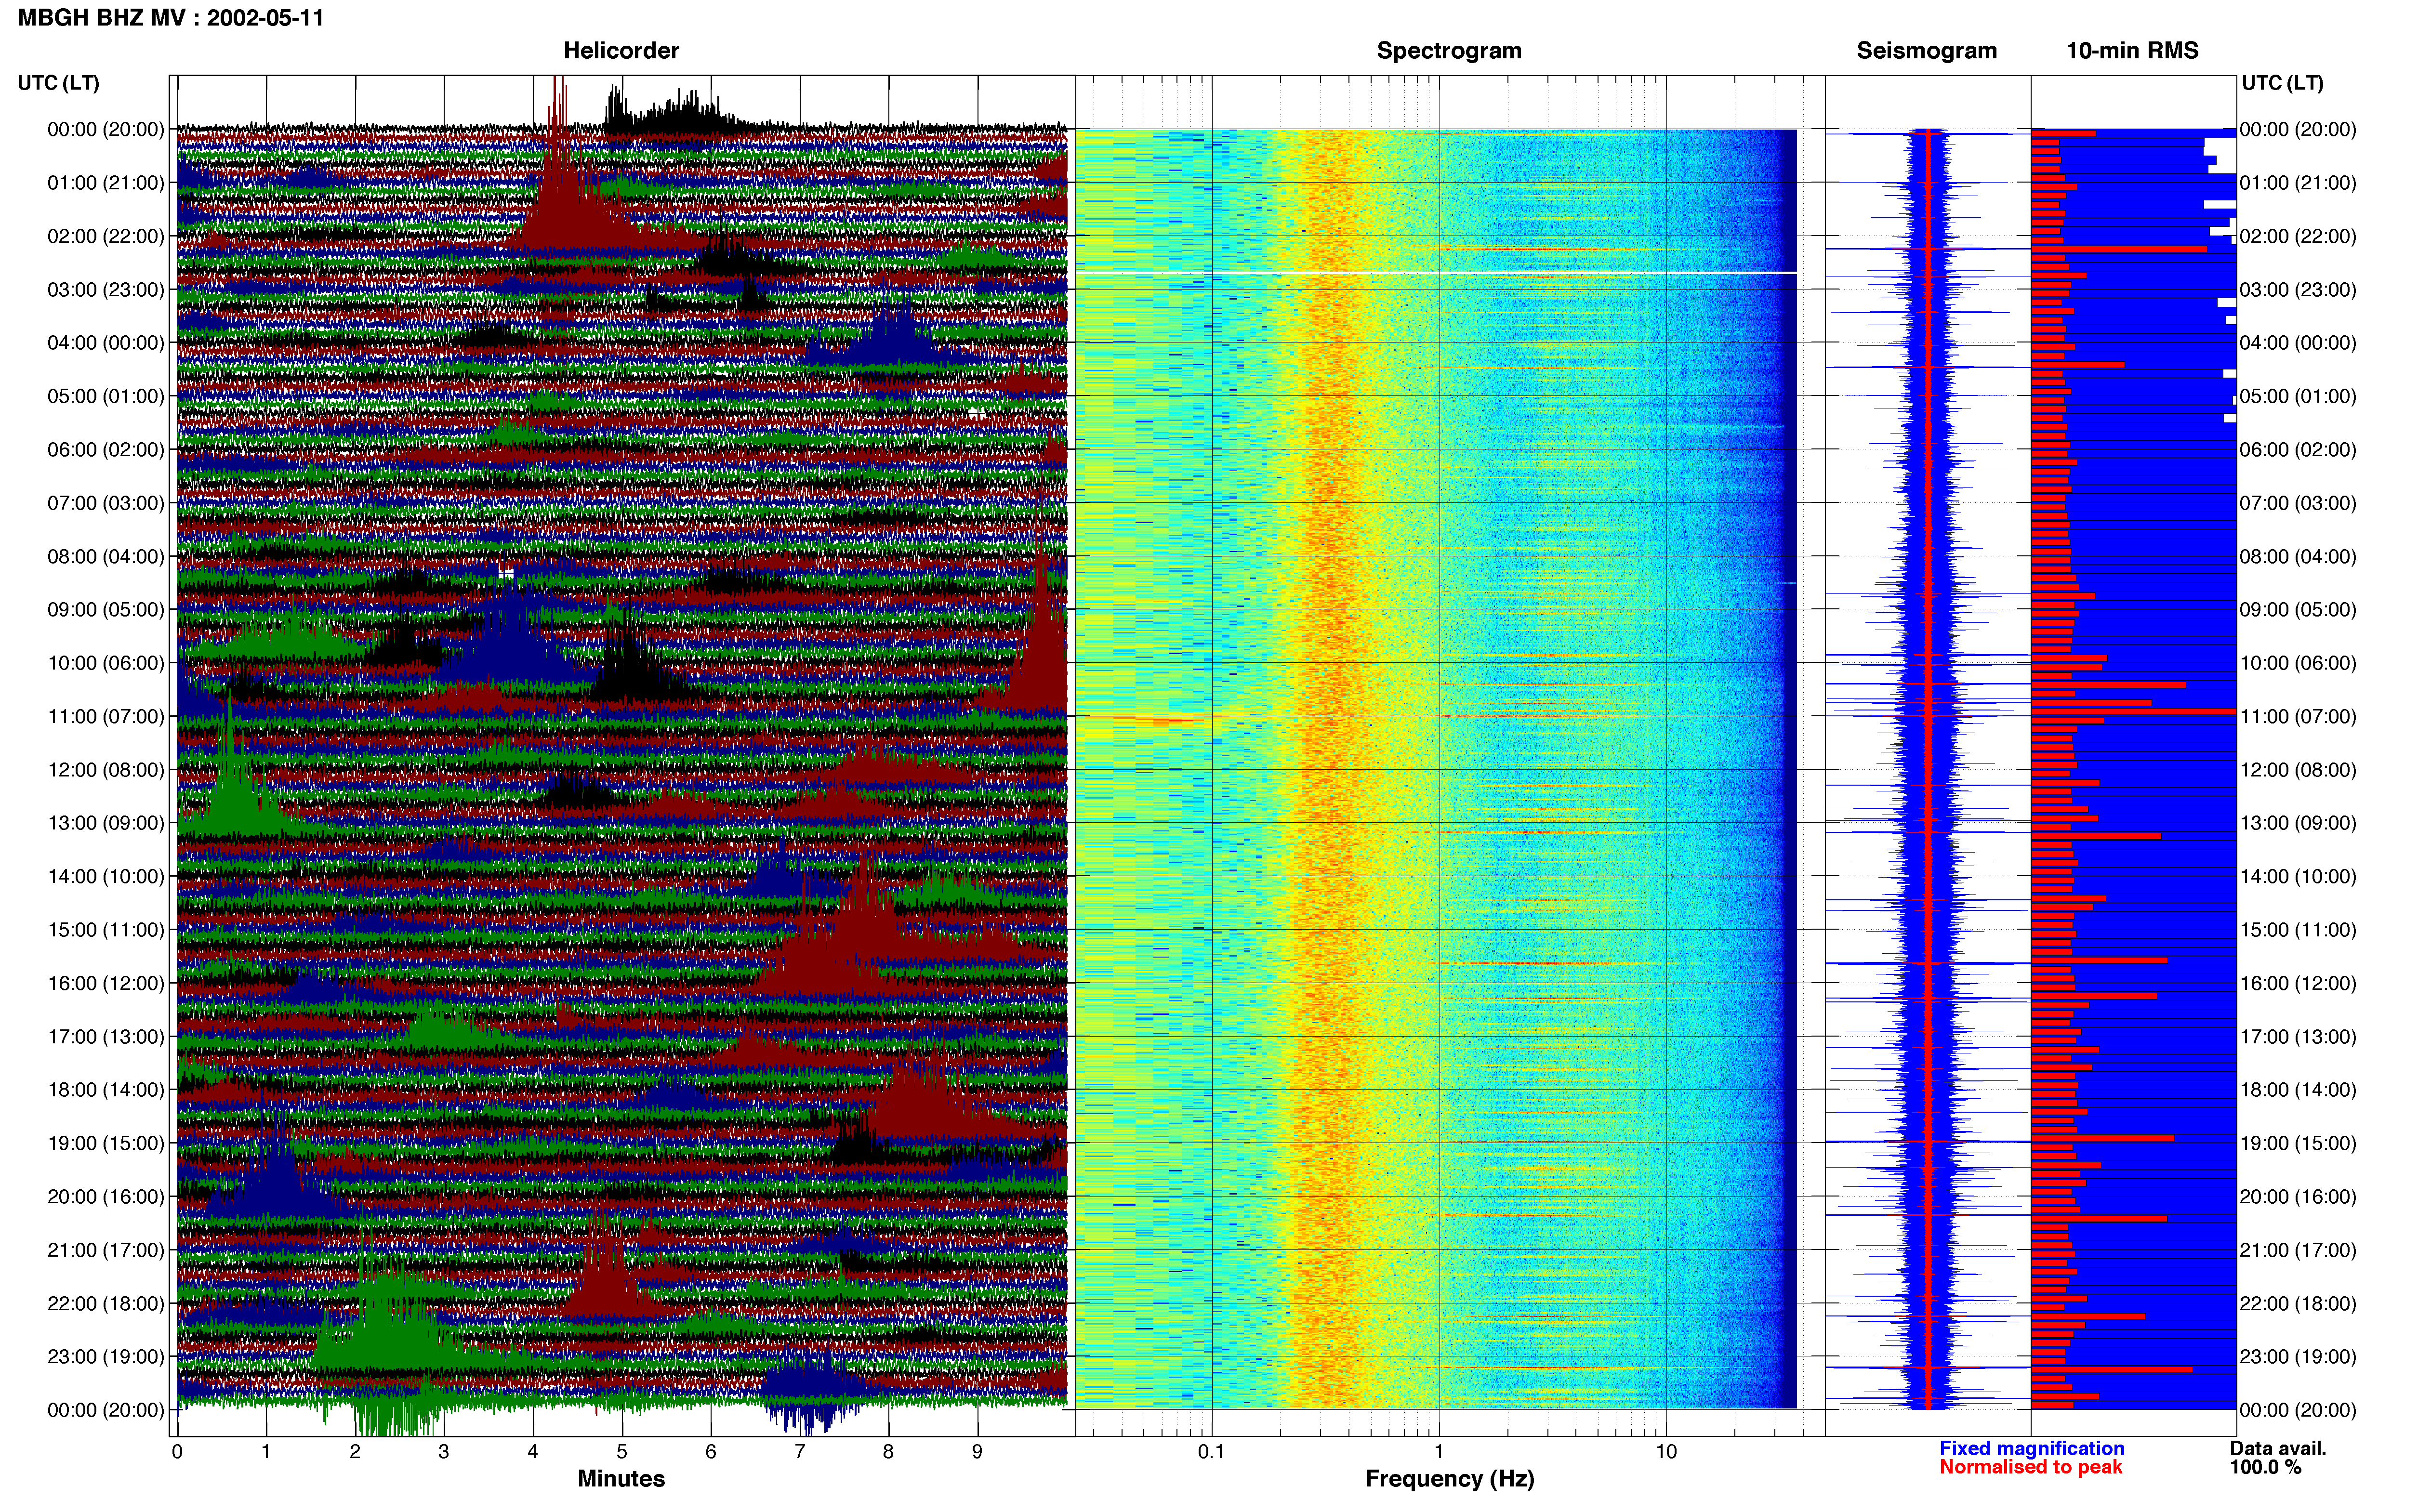This screenshot has height=1512, width=2418.
Task: Click the 5 tick on the Minutes axis
Action: pyautogui.click(x=622, y=1451)
